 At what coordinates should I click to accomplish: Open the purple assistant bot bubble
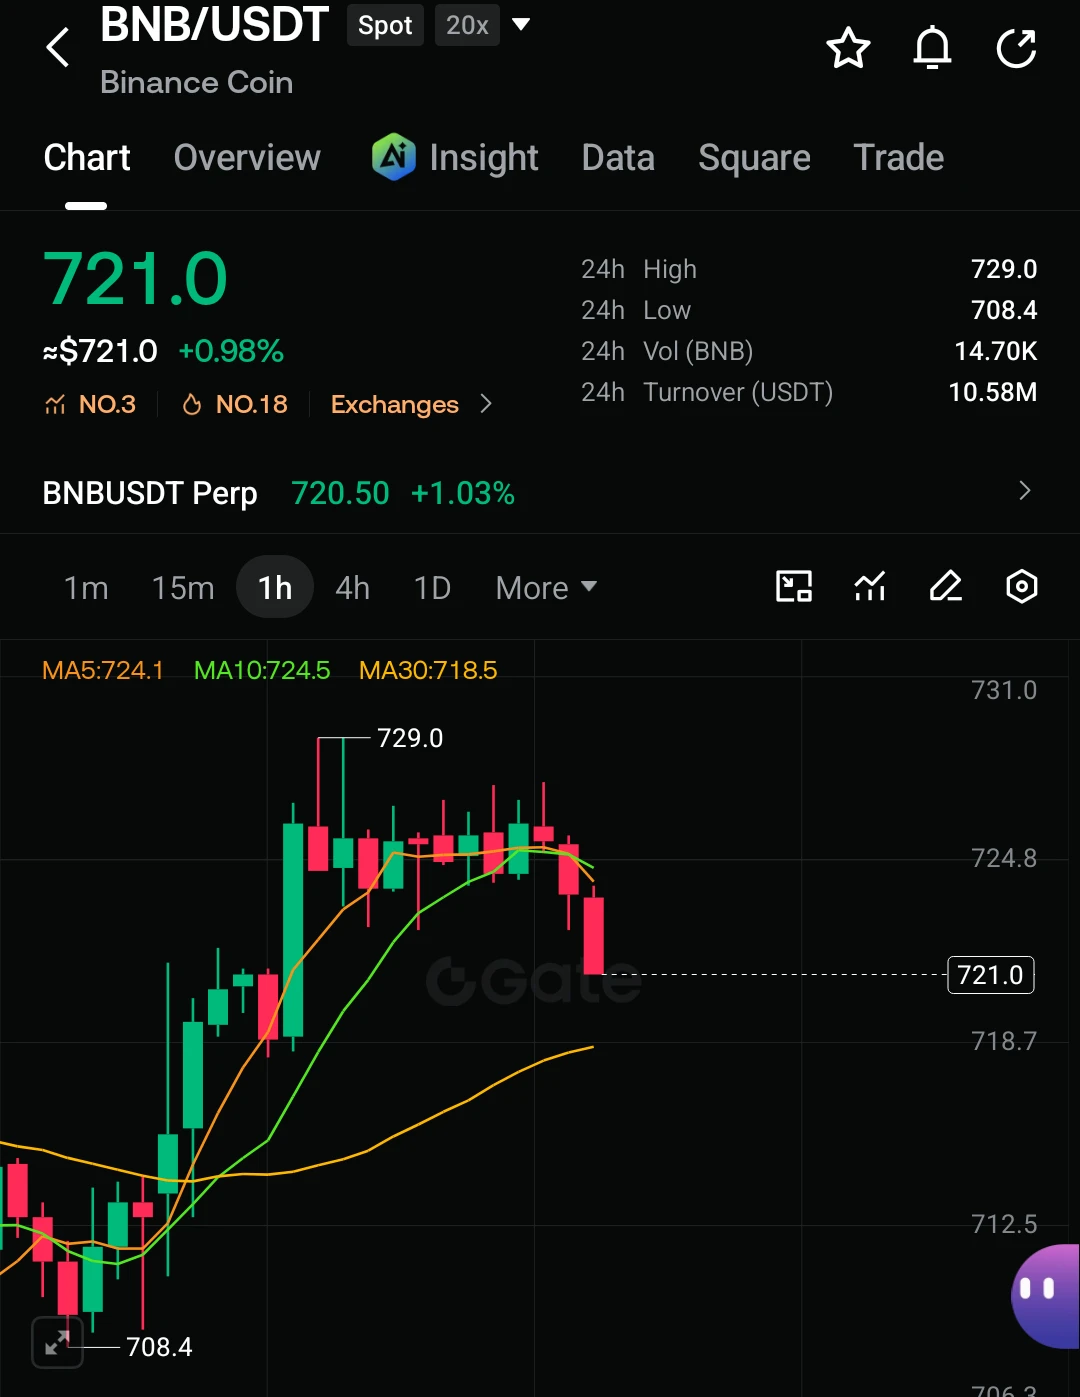[1046, 1296]
